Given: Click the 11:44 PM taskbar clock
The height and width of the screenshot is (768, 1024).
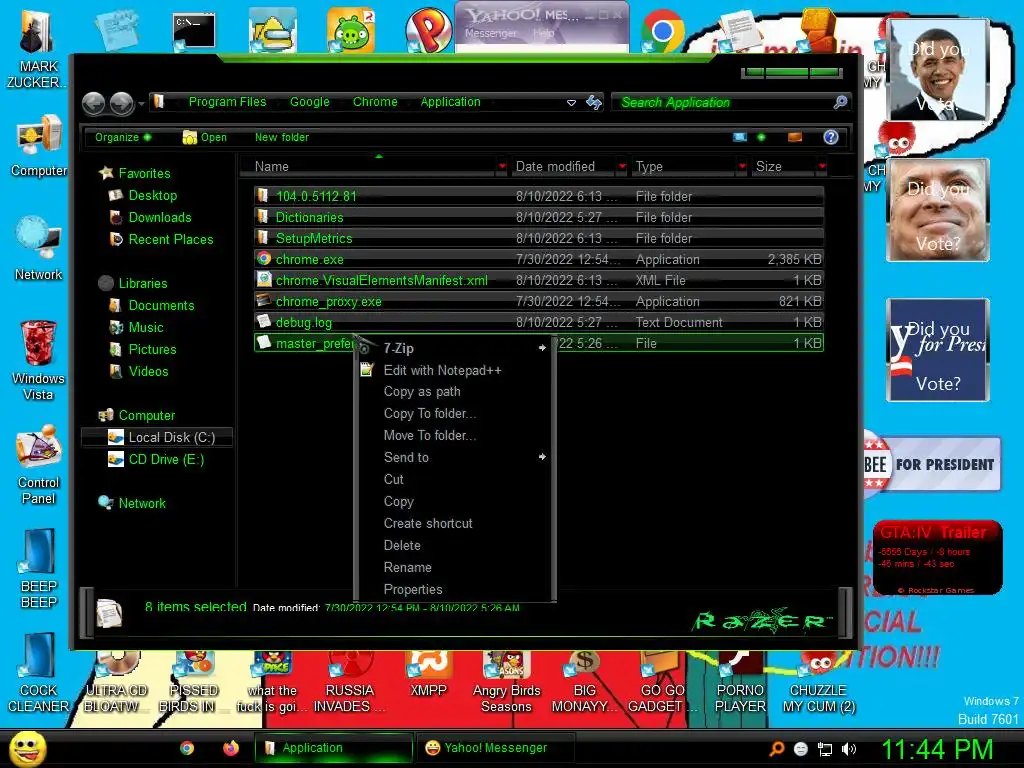Looking at the screenshot, I should coord(936,749).
